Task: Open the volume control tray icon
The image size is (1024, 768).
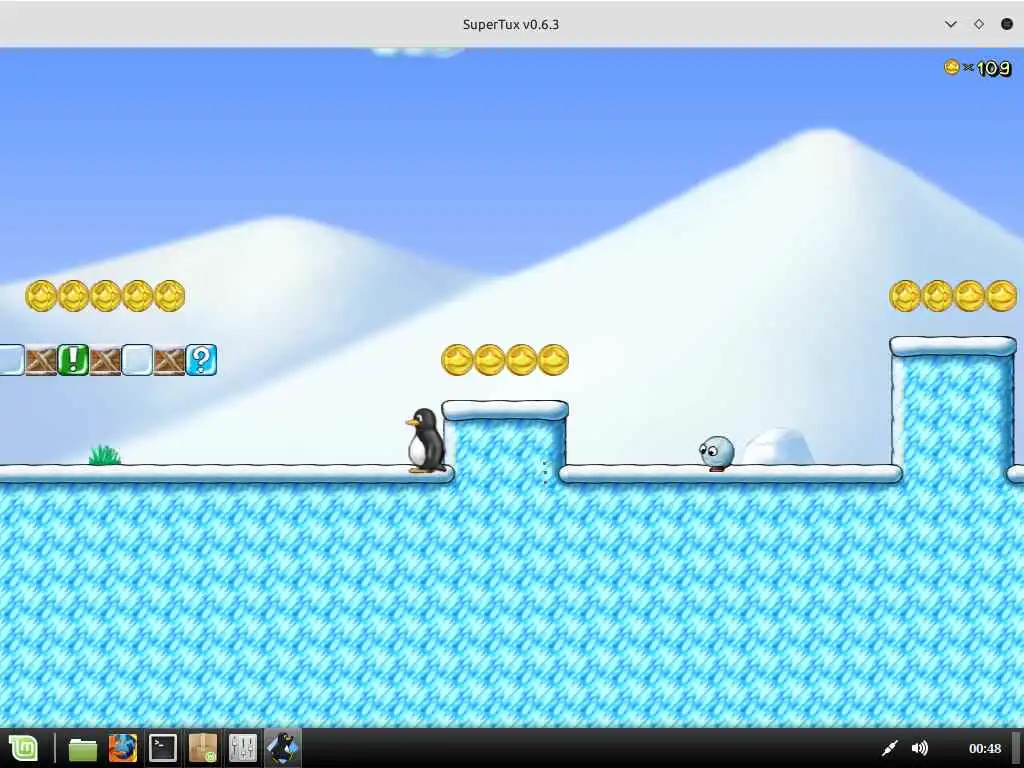Action: click(920, 748)
